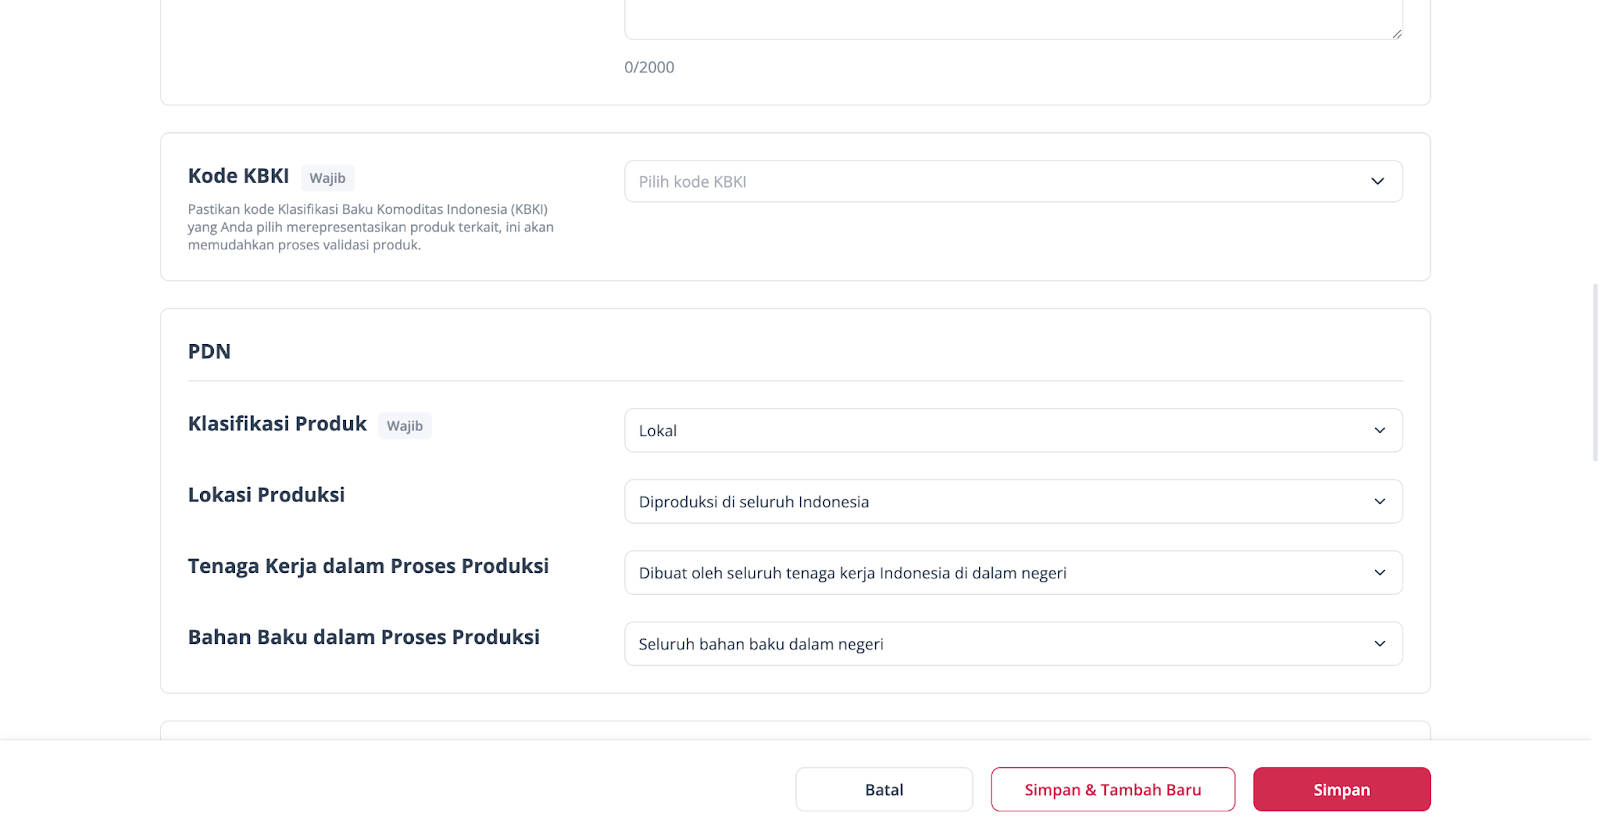
Task: Focus the text area above the 0/2000 counter
Action: [x=1010, y=18]
